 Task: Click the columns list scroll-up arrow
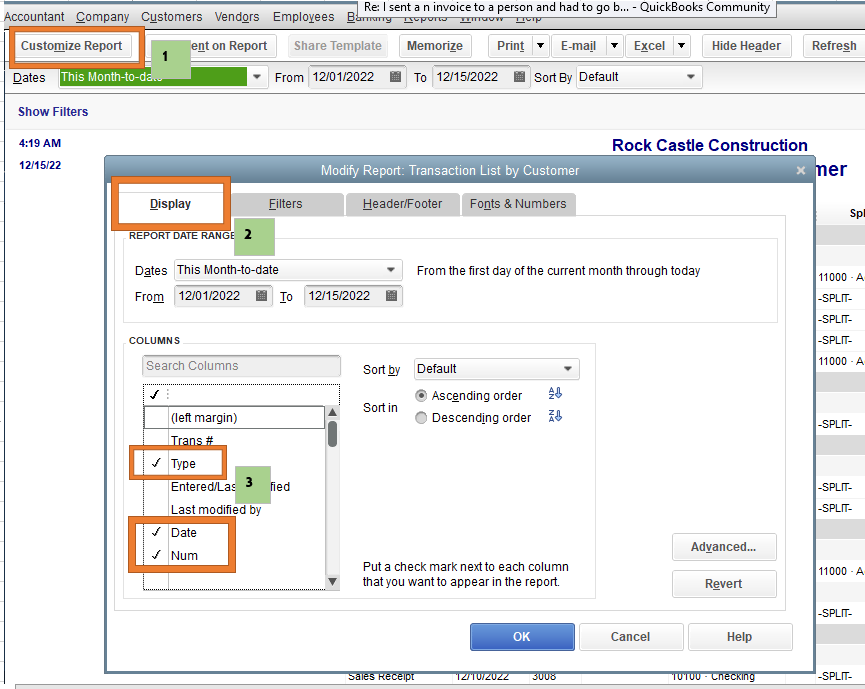[x=332, y=412]
